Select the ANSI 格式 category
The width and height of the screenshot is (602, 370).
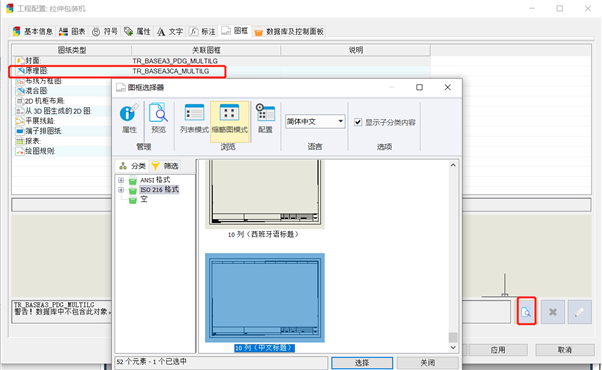click(155, 180)
